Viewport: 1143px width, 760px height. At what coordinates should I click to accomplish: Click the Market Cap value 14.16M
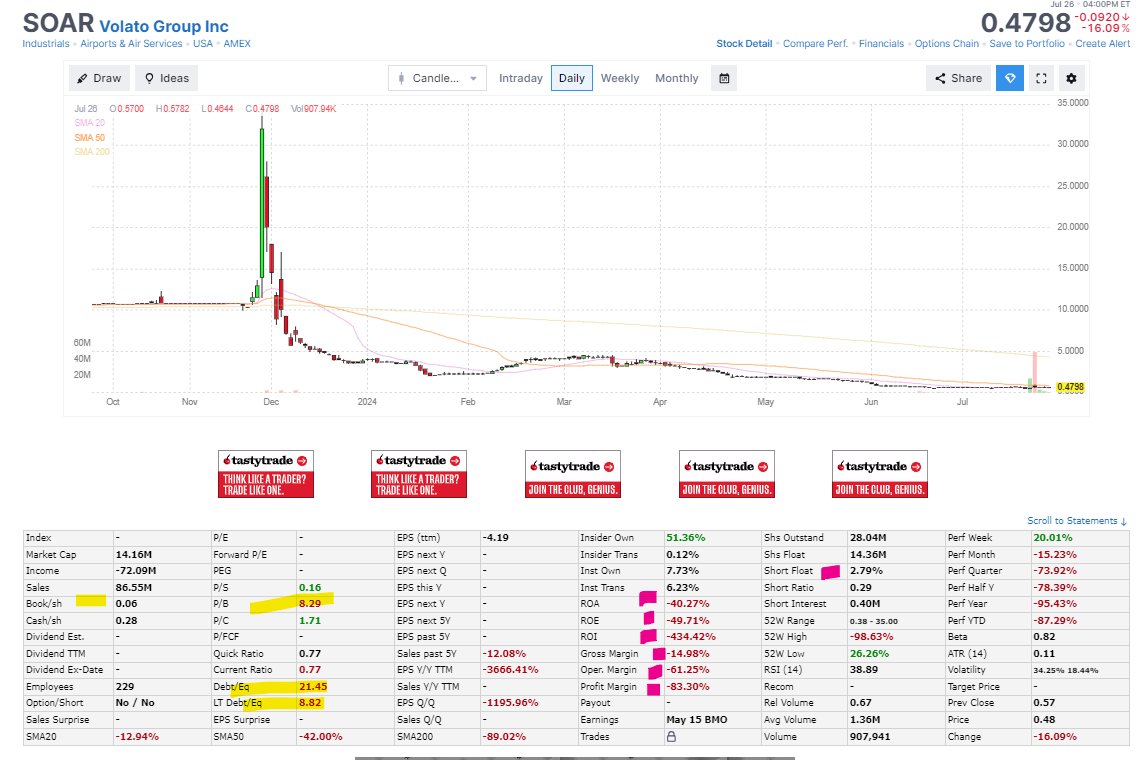(133, 555)
